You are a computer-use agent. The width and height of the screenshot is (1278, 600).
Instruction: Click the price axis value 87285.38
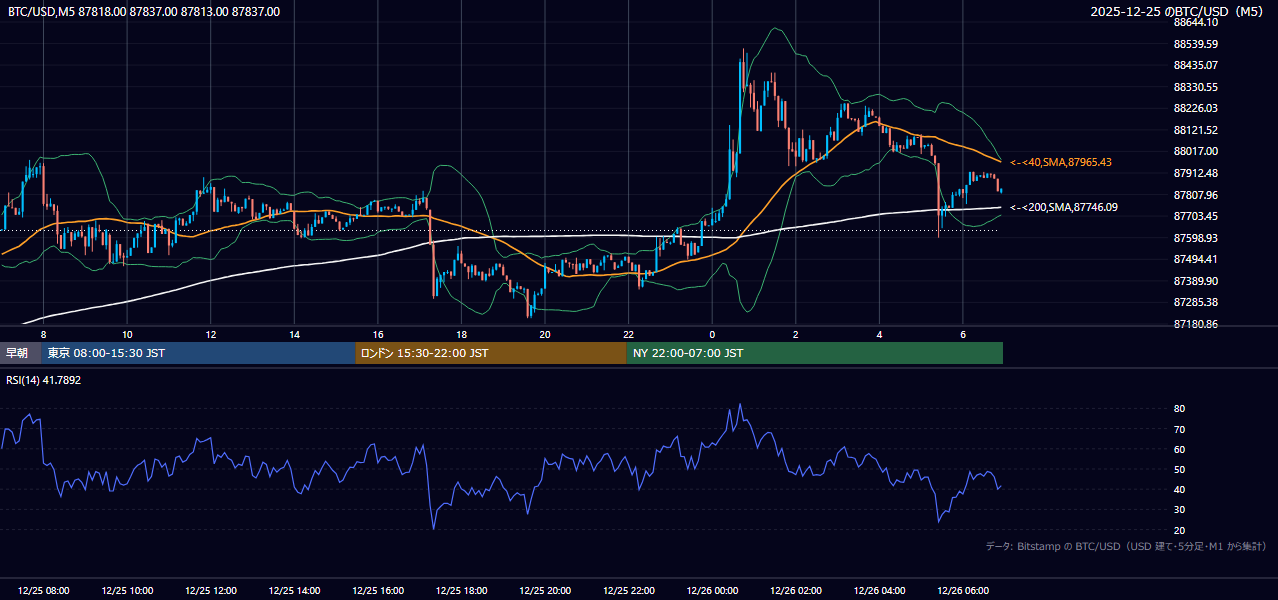(1196, 302)
